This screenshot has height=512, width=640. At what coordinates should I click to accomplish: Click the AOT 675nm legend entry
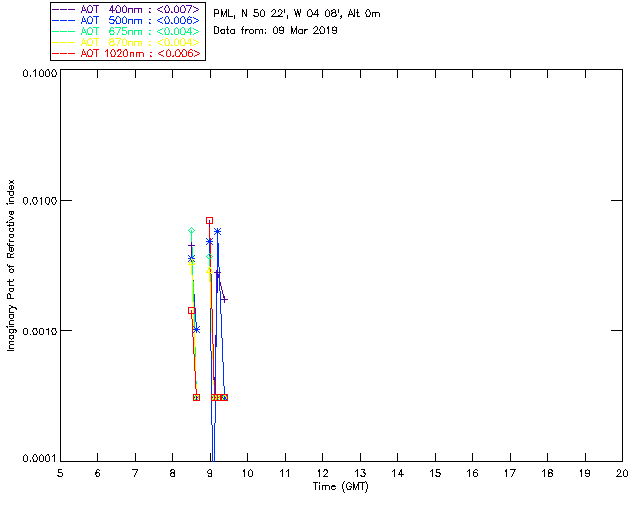(x=127, y=31)
